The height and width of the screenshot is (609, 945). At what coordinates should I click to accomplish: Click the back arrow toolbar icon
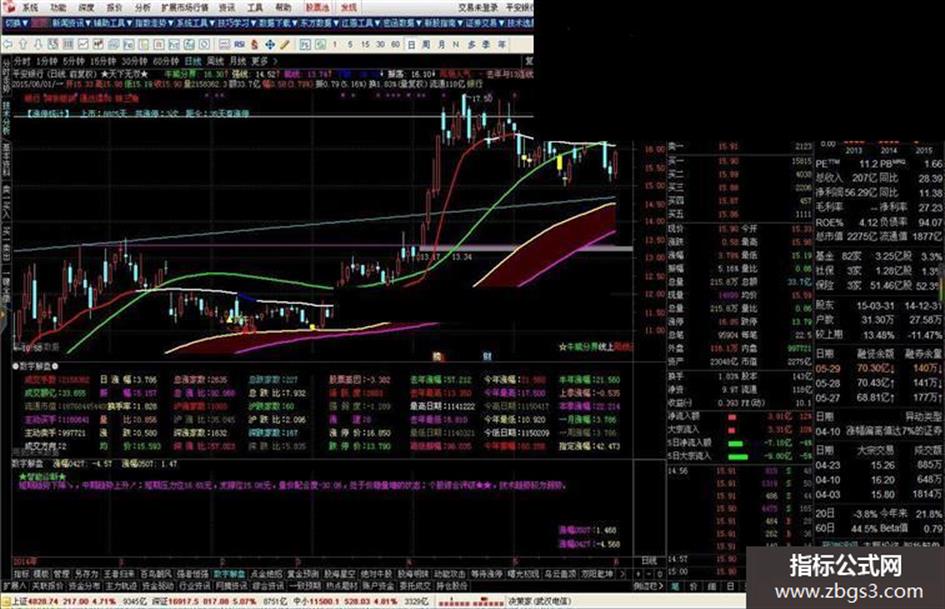click(8, 44)
